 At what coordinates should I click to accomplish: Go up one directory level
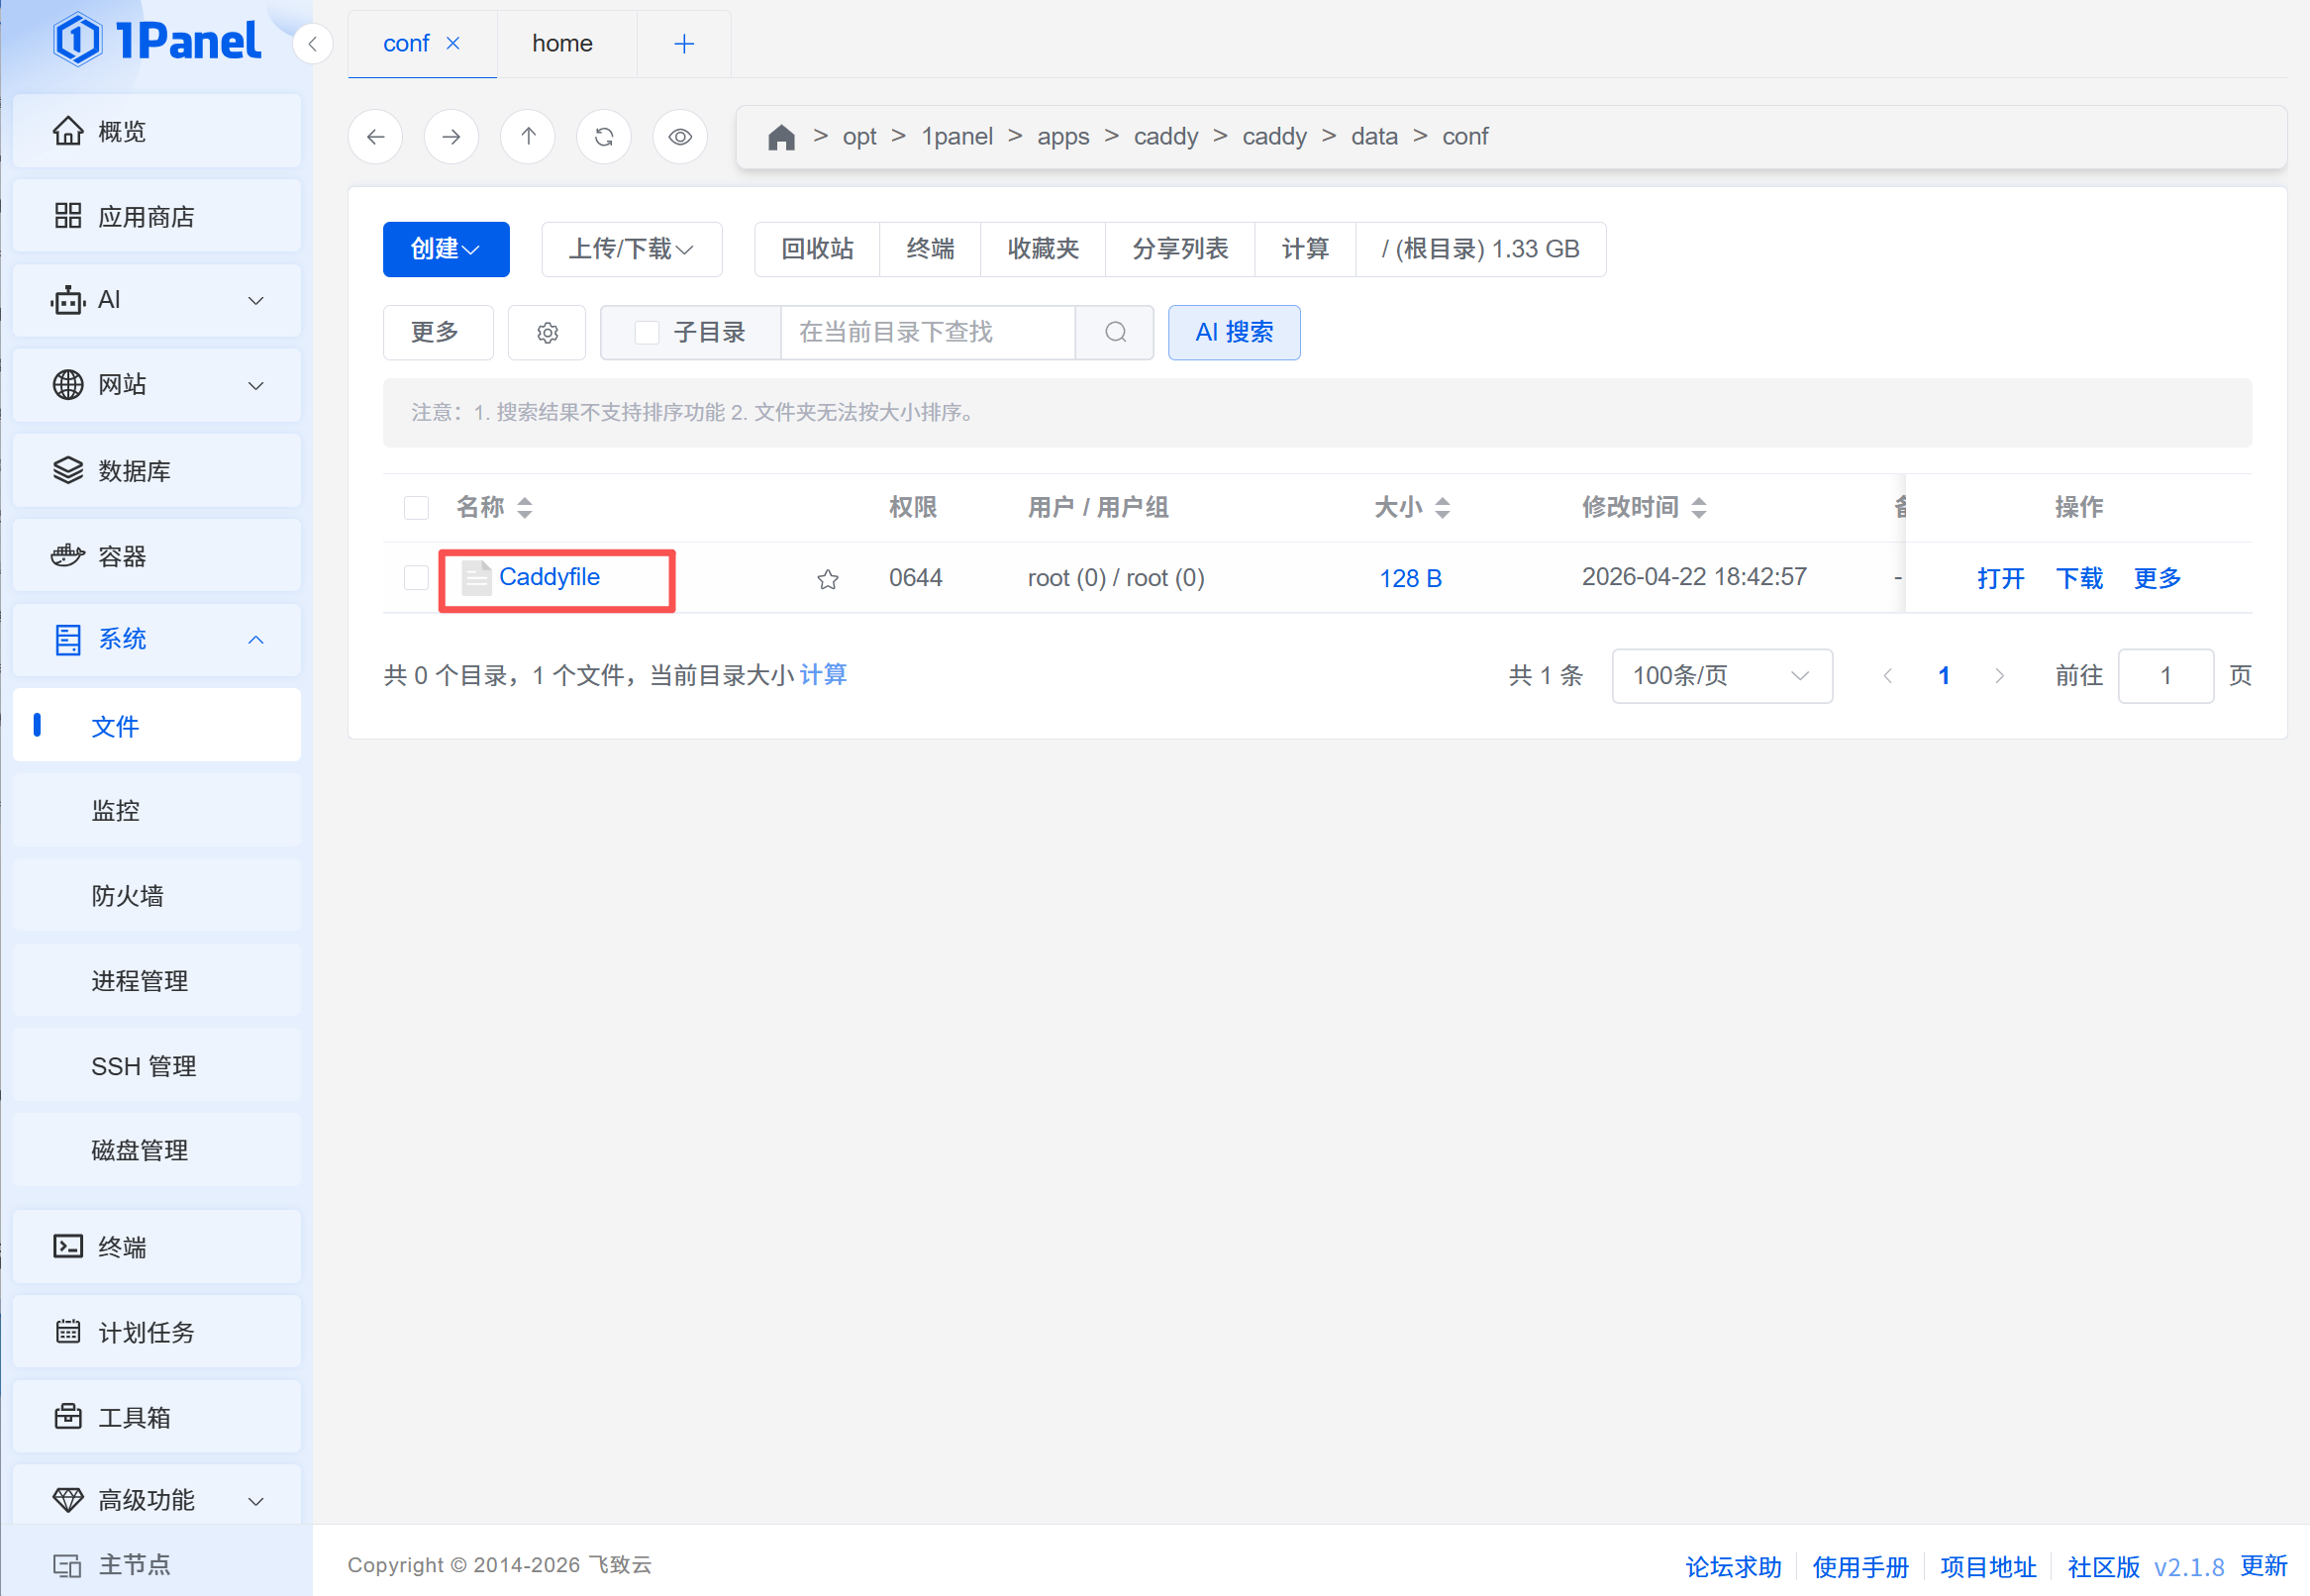pos(528,137)
